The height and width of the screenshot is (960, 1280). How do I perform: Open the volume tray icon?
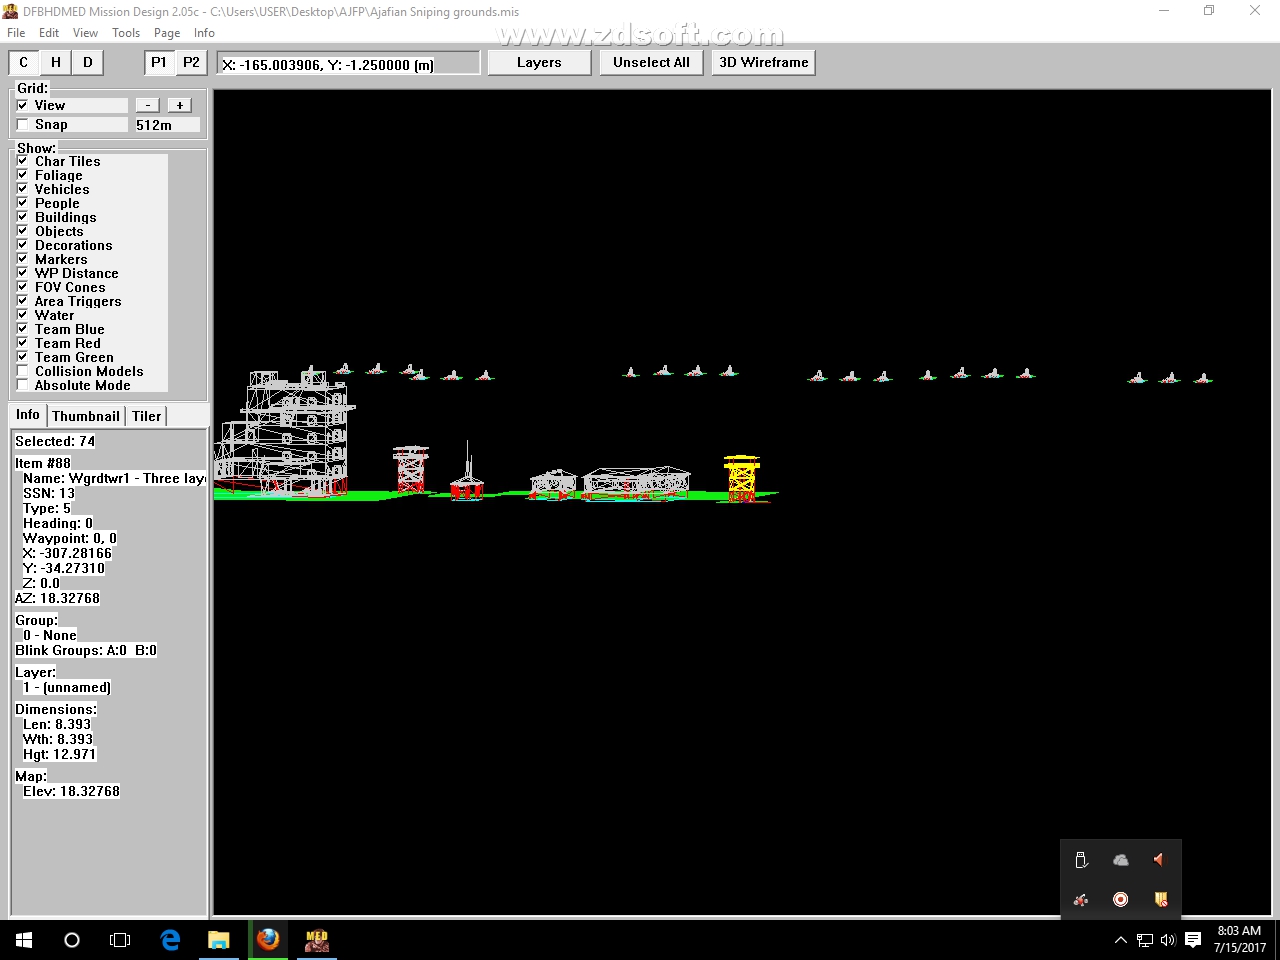click(x=1168, y=940)
